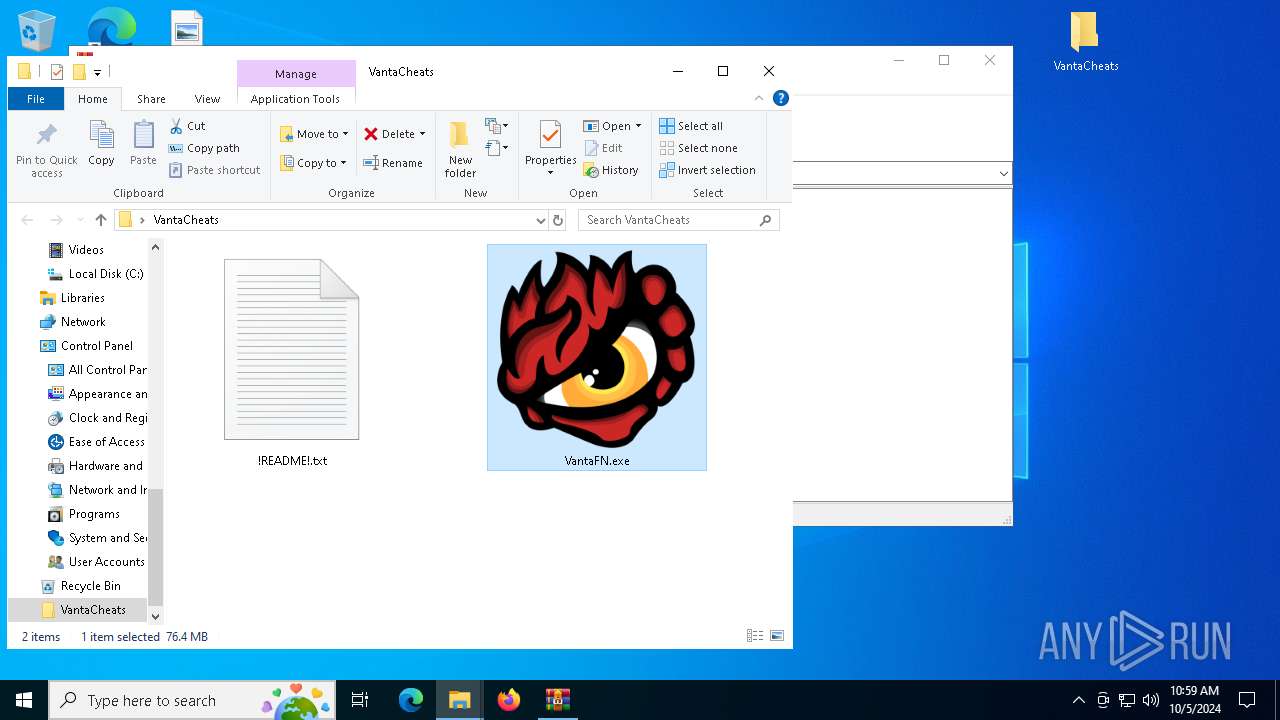1280x720 pixels.
Task: Open Local Disk (C:) in navigation pane
Action: [x=106, y=274]
